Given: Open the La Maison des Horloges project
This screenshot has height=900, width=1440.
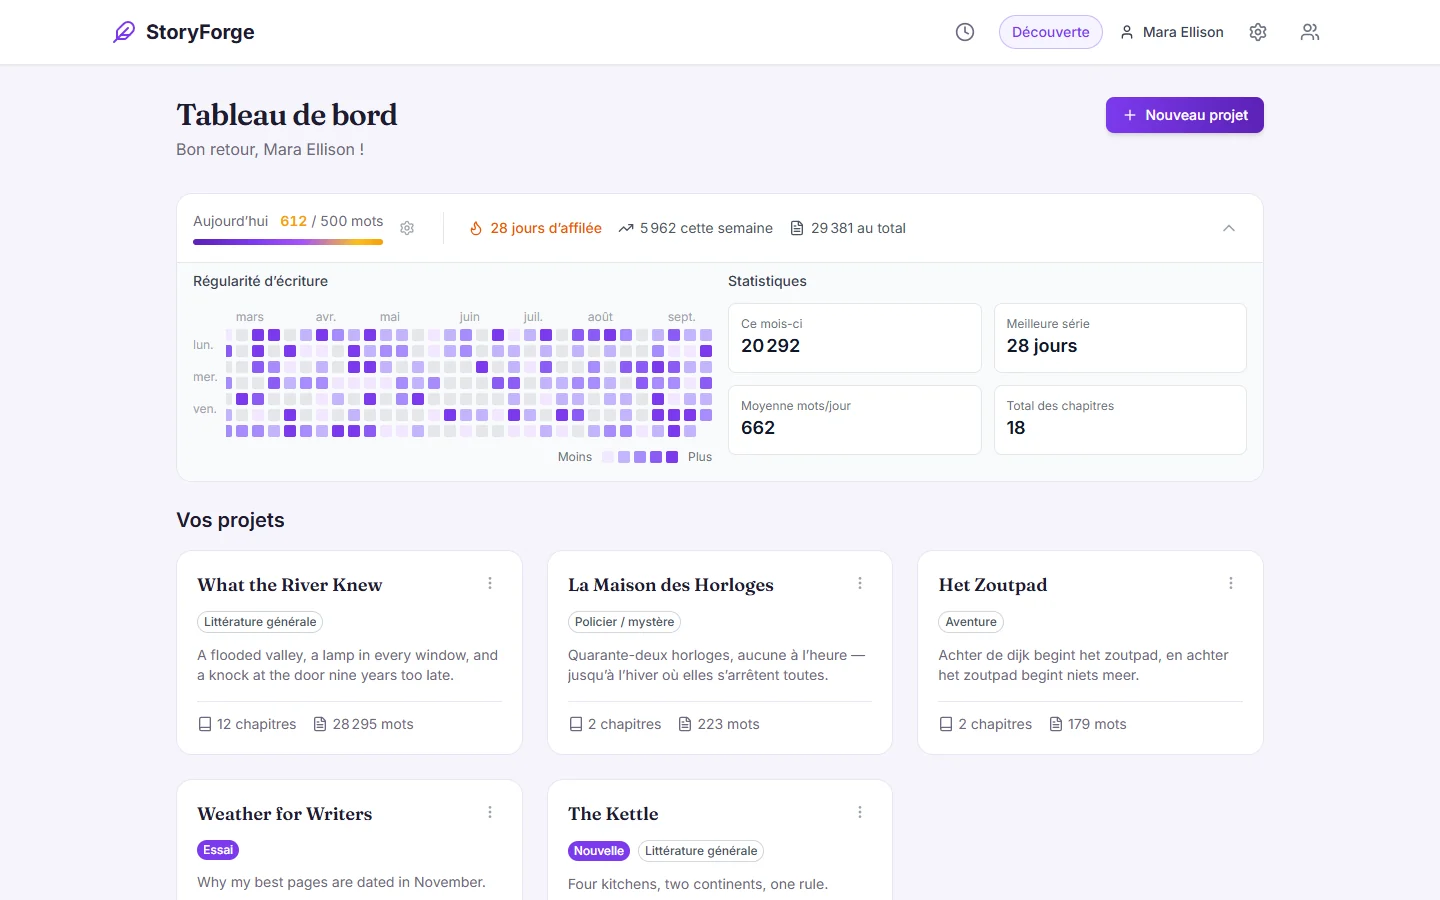Looking at the screenshot, I should point(671,585).
